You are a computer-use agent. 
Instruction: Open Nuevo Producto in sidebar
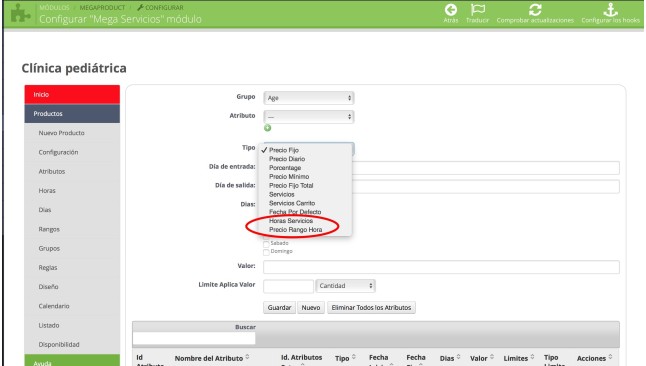[x=72, y=133]
